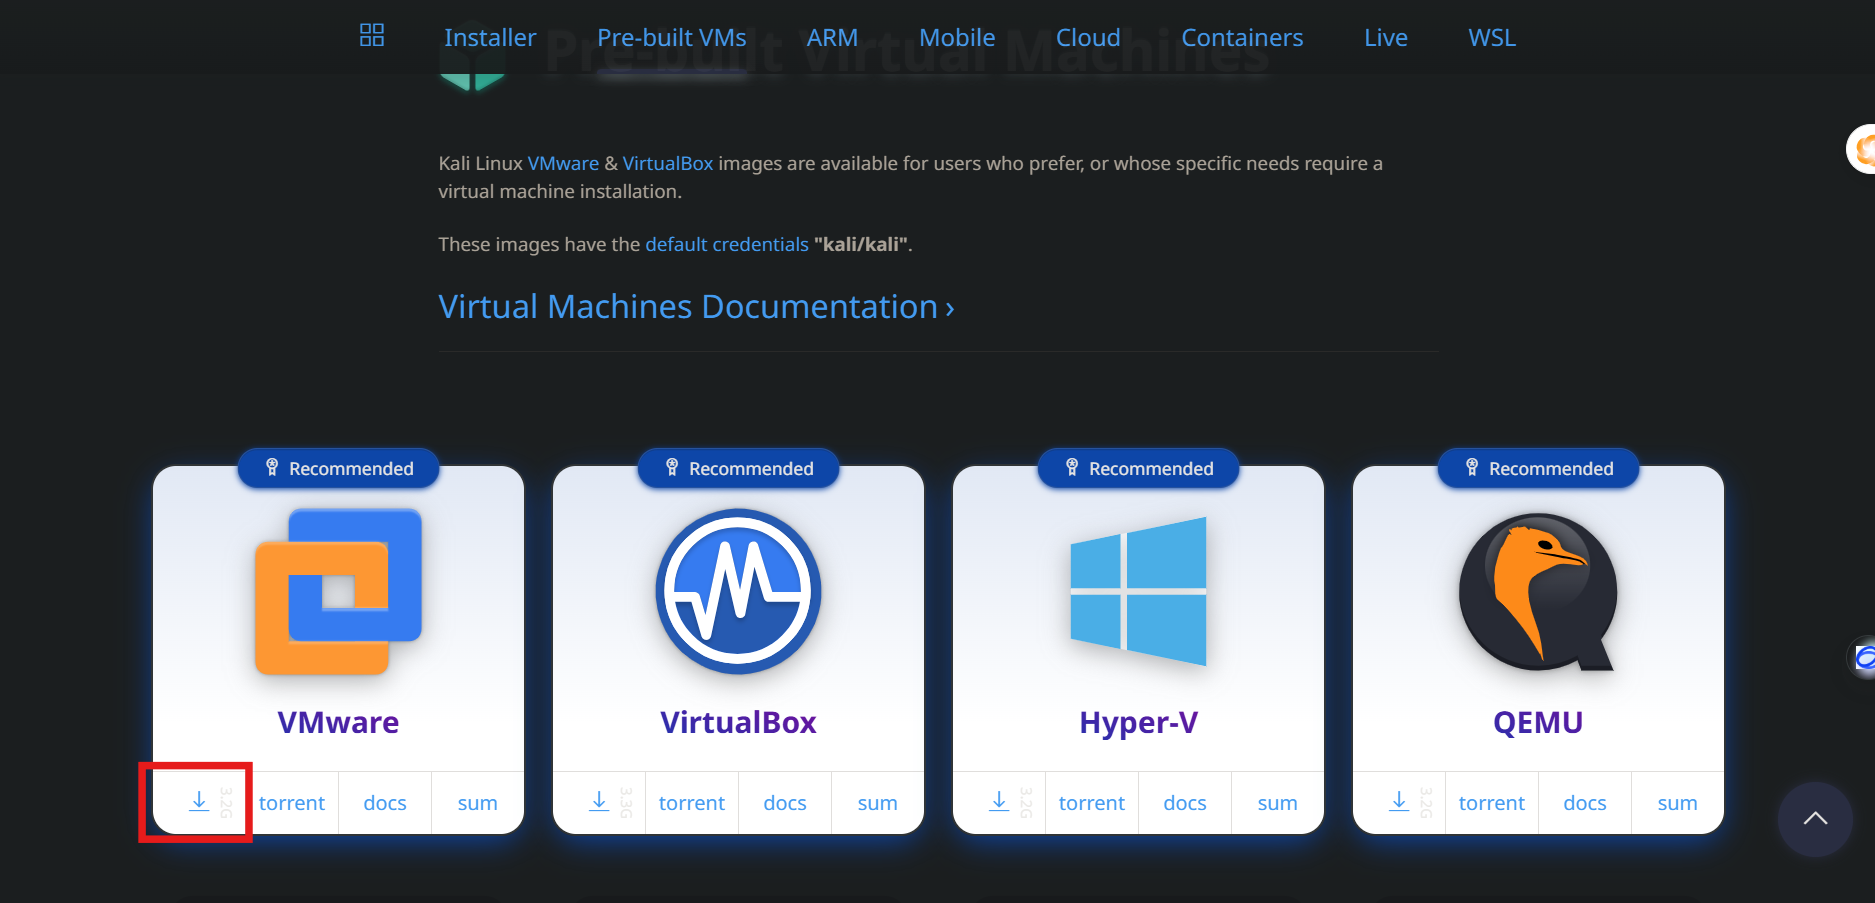Click Recommended badge above VMware card
The width and height of the screenshot is (1875, 903).
coord(338,468)
